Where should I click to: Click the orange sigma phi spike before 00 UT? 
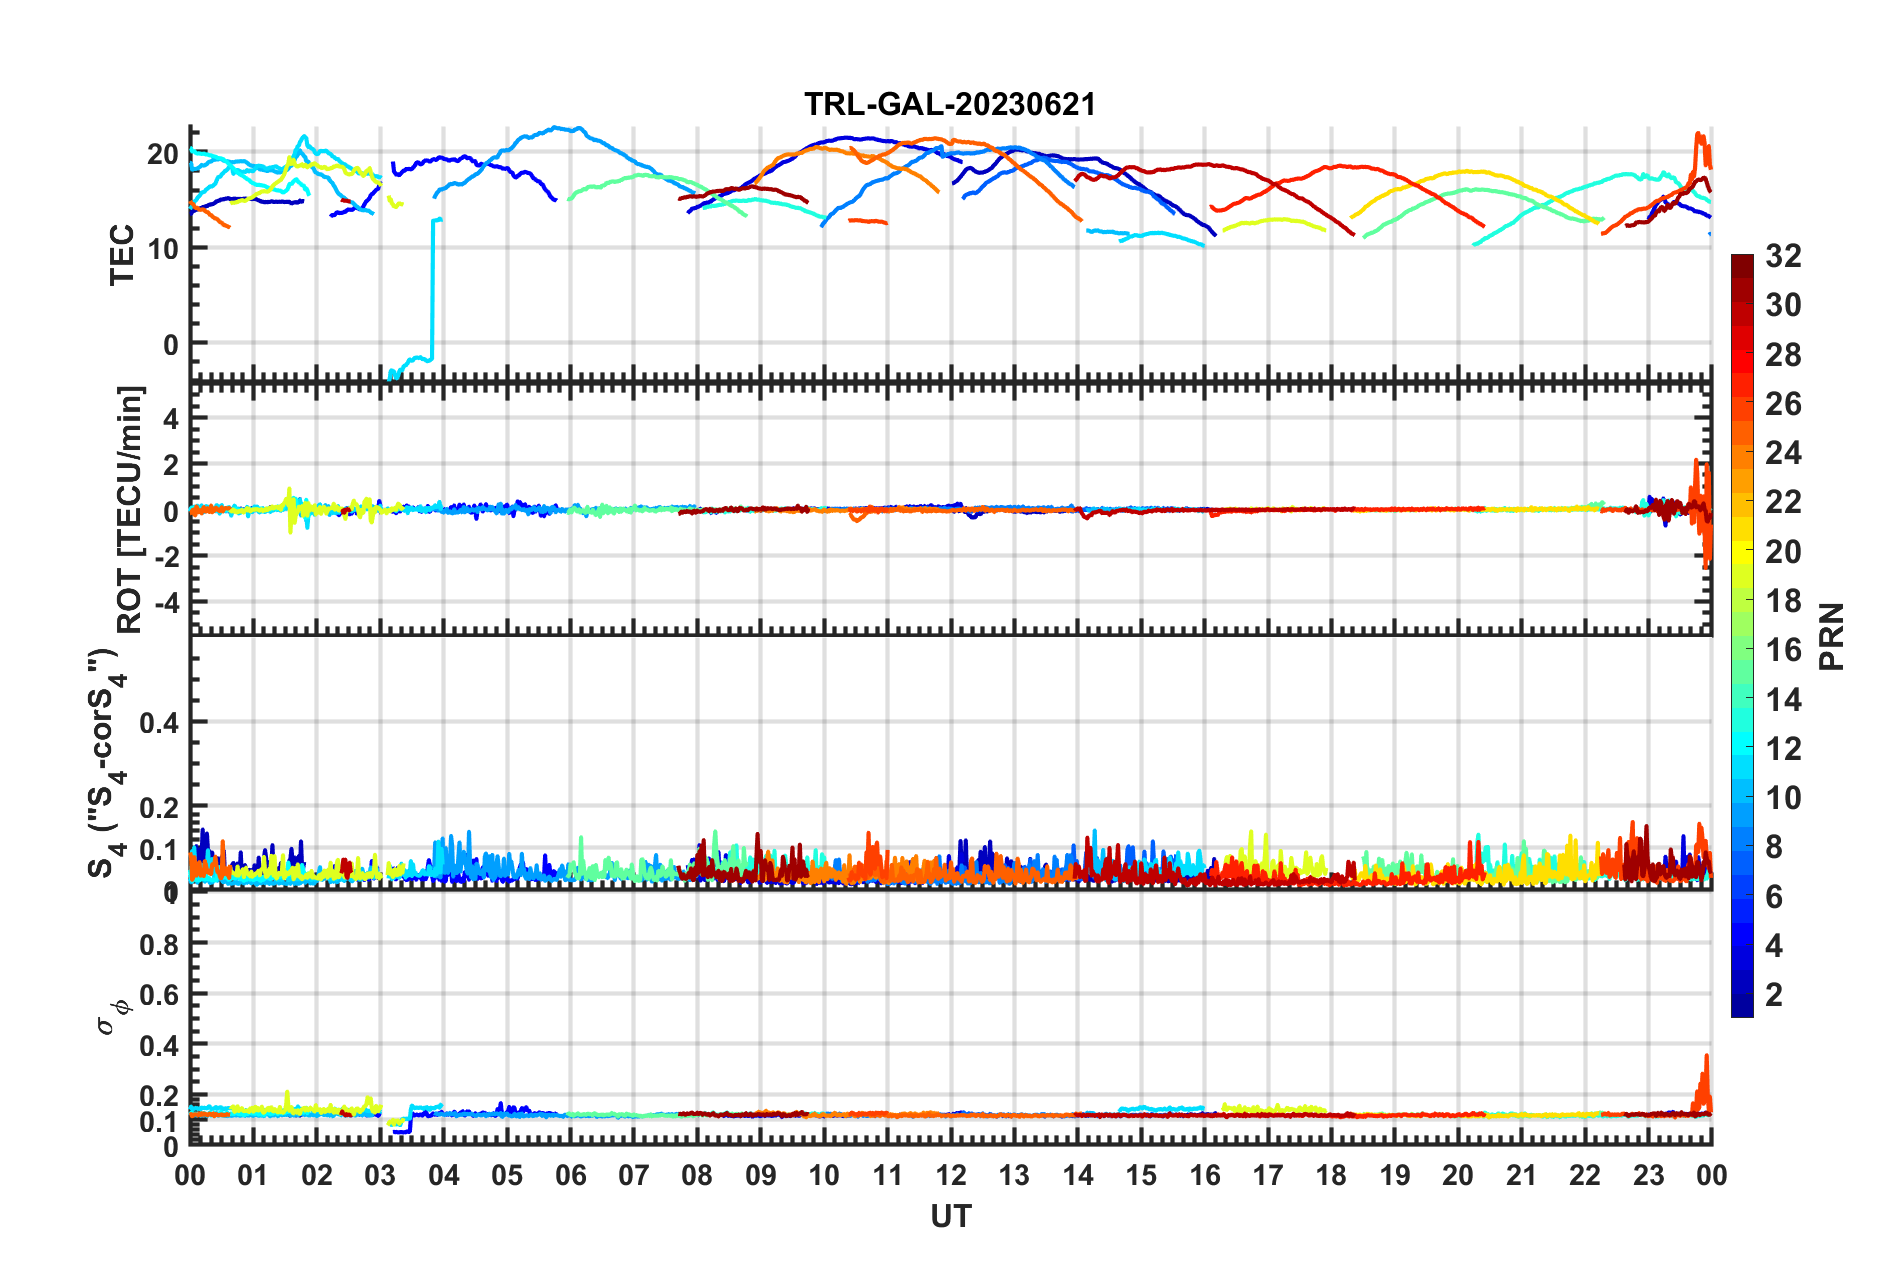pos(1703,1083)
